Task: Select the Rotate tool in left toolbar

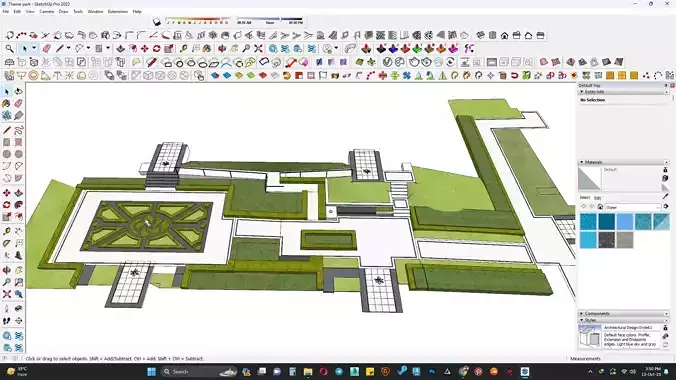Action: (6, 205)
